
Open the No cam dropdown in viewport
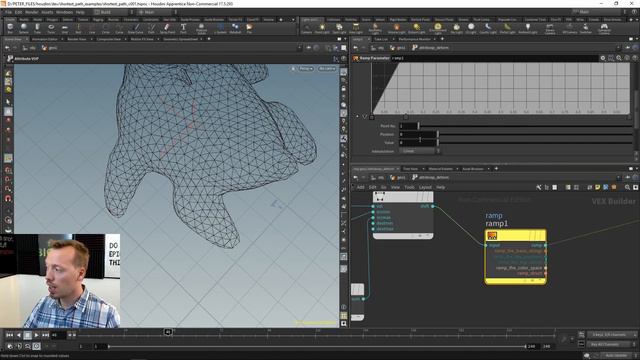point(327,69)
